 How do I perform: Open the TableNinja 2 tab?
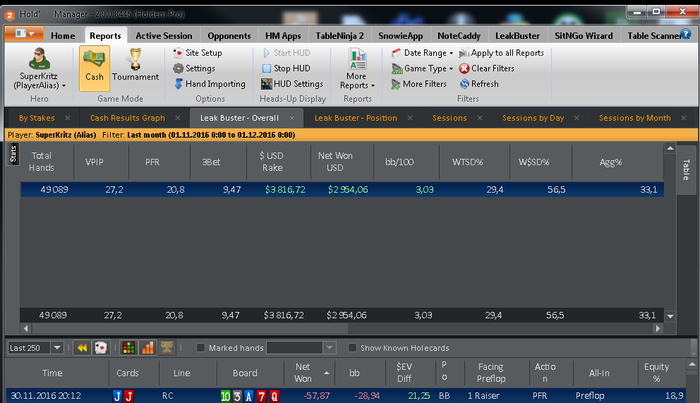coord(340,36)
